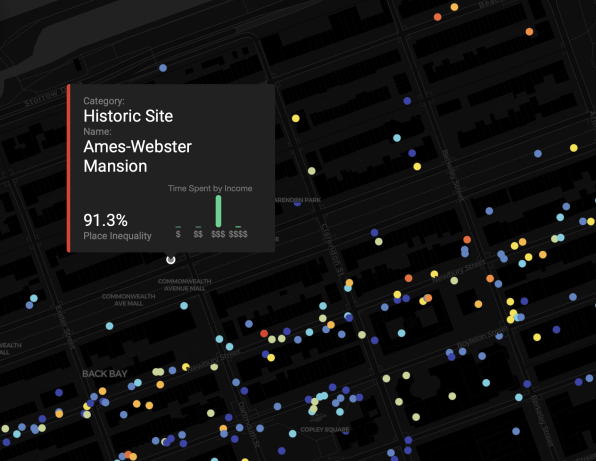
Task: Click the "Exeter Street" street label
Action: click(65, 326)
